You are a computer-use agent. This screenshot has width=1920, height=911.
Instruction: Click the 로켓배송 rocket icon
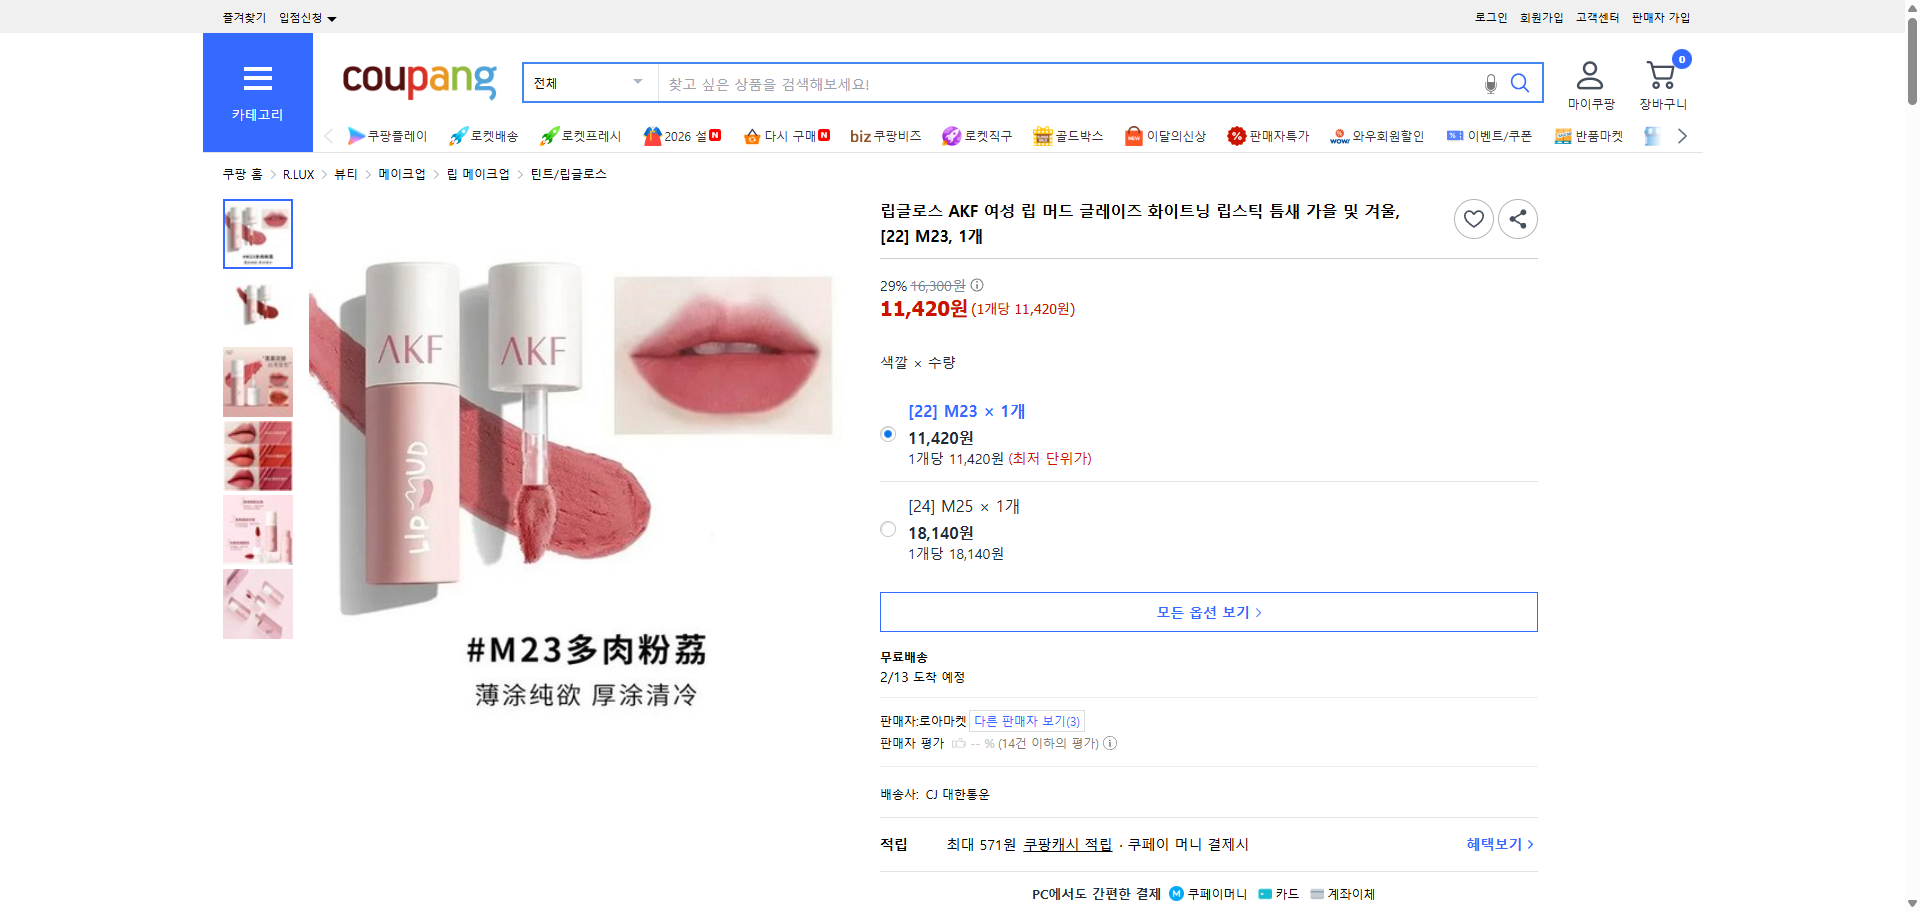[x=458, y=135]
